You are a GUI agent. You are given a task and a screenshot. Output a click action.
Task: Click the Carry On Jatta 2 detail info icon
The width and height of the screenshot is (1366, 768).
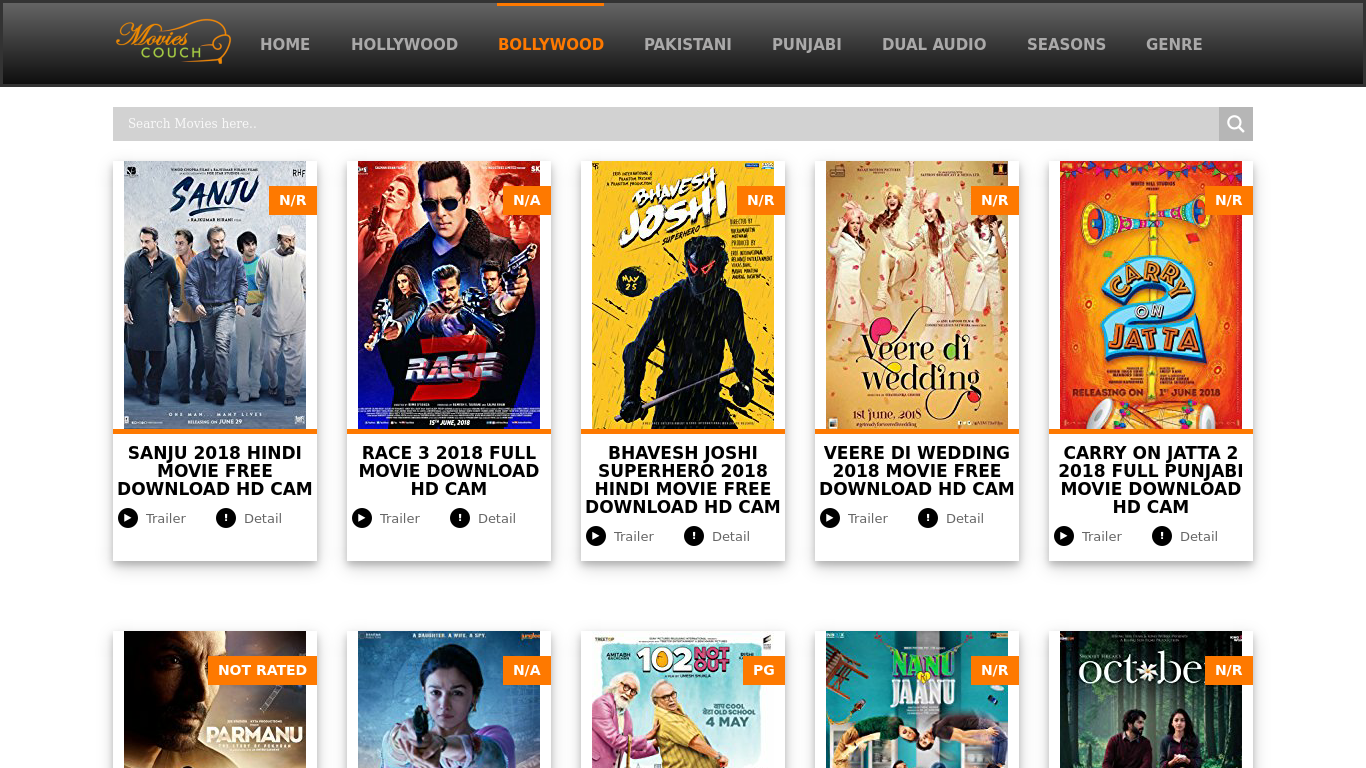[x=1162, y=536]
